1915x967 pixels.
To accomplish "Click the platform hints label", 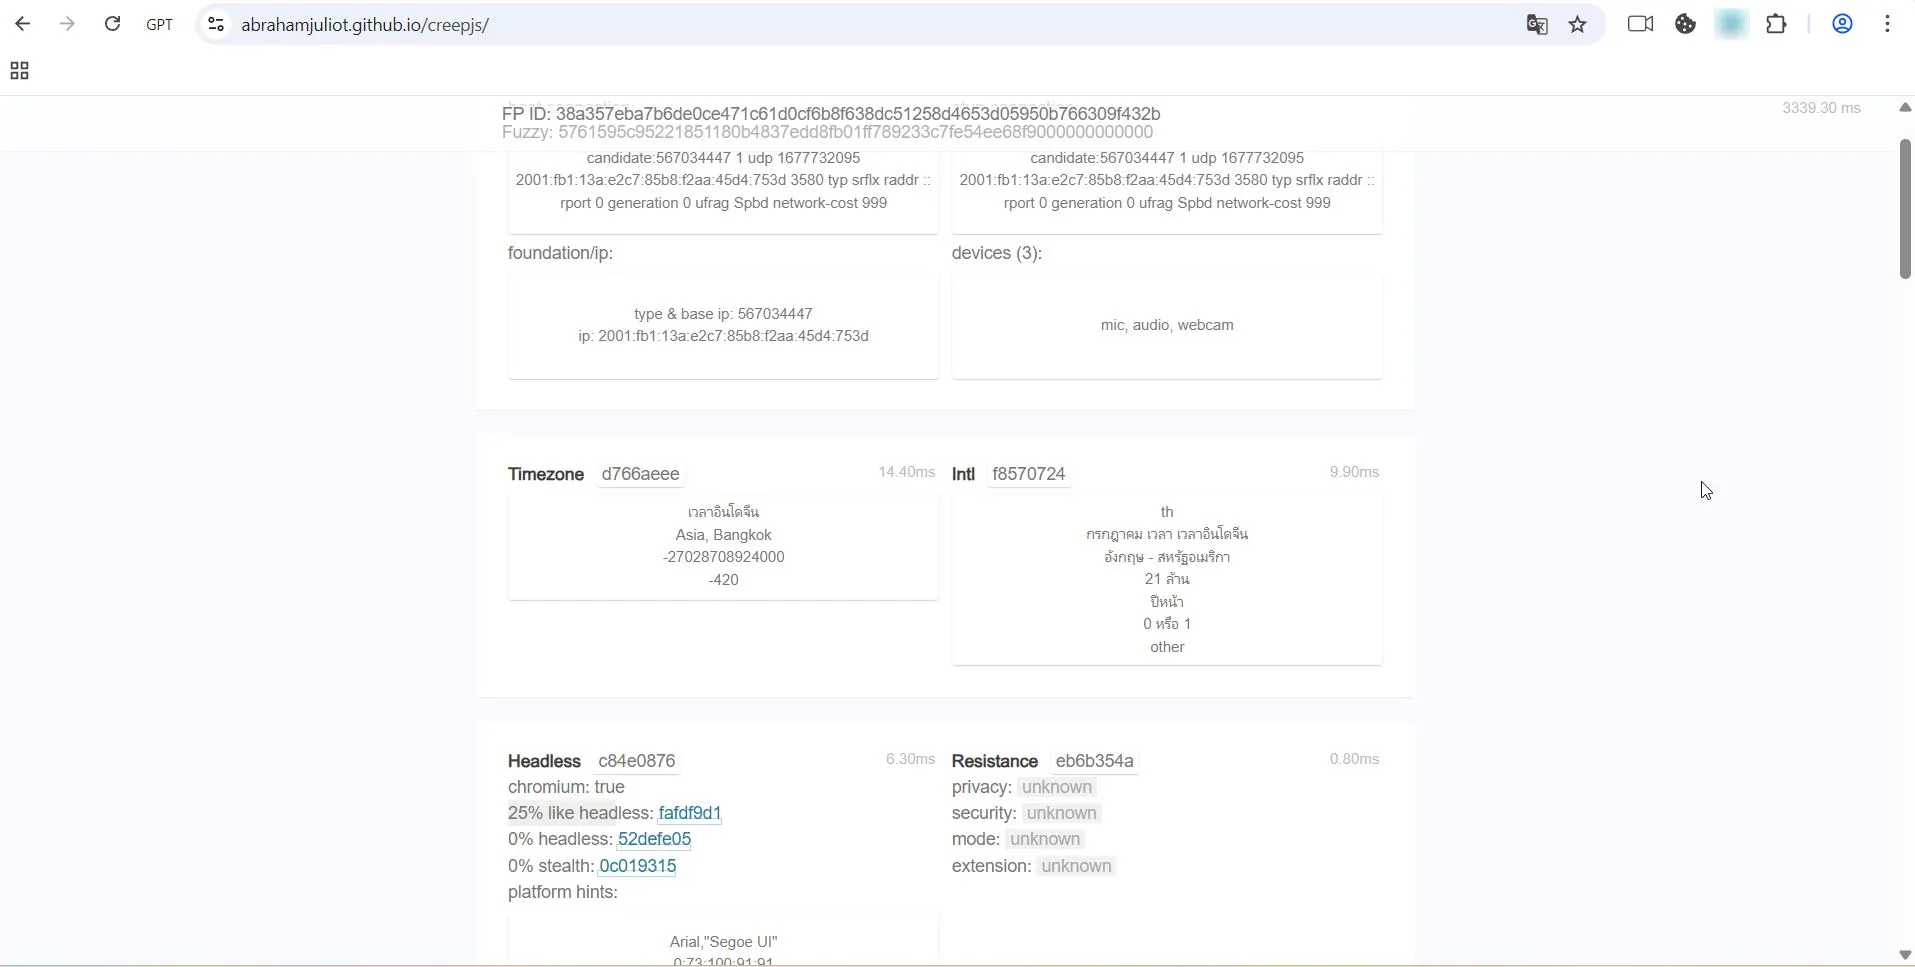I will pyautogui.click(x=563, y=892).
